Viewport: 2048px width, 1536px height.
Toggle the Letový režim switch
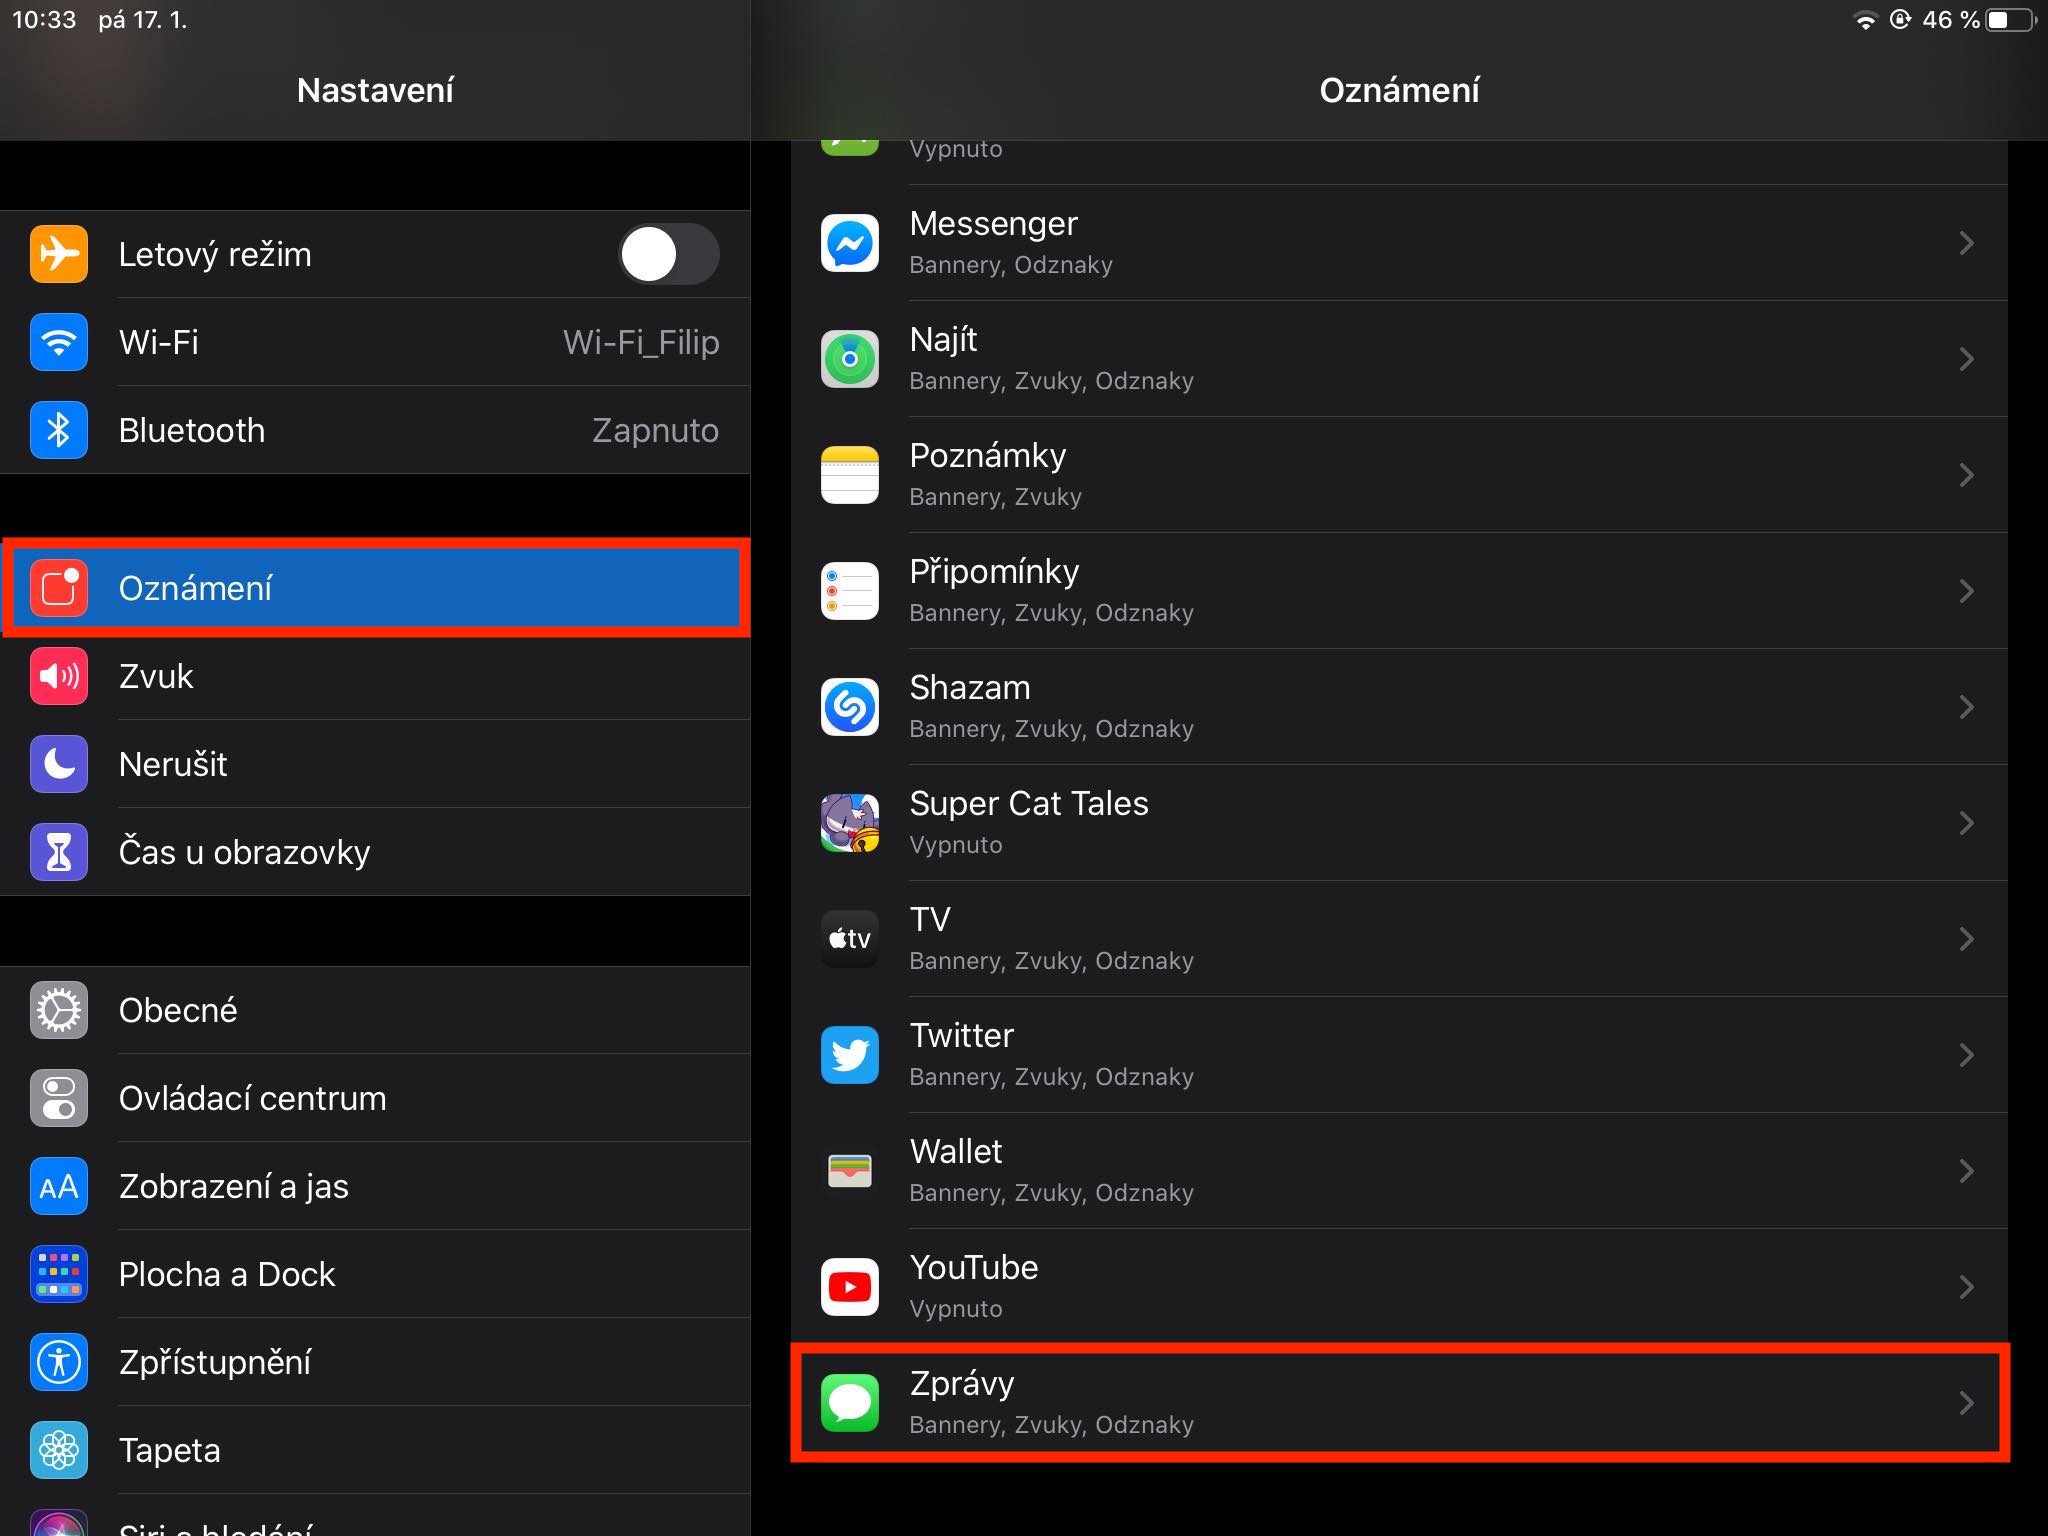pos(668,254)
